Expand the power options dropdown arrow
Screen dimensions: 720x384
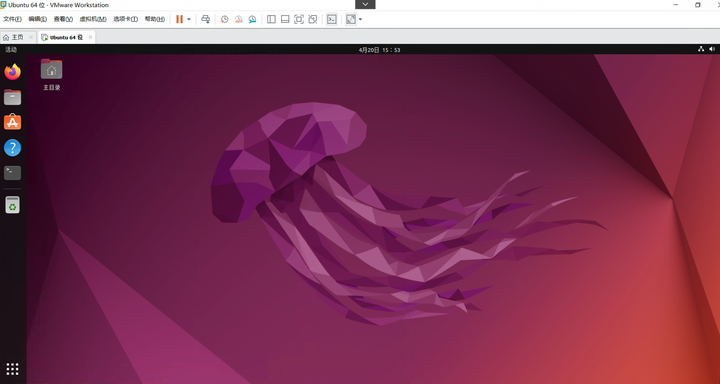pyautogui.click(x=189, y=19)
